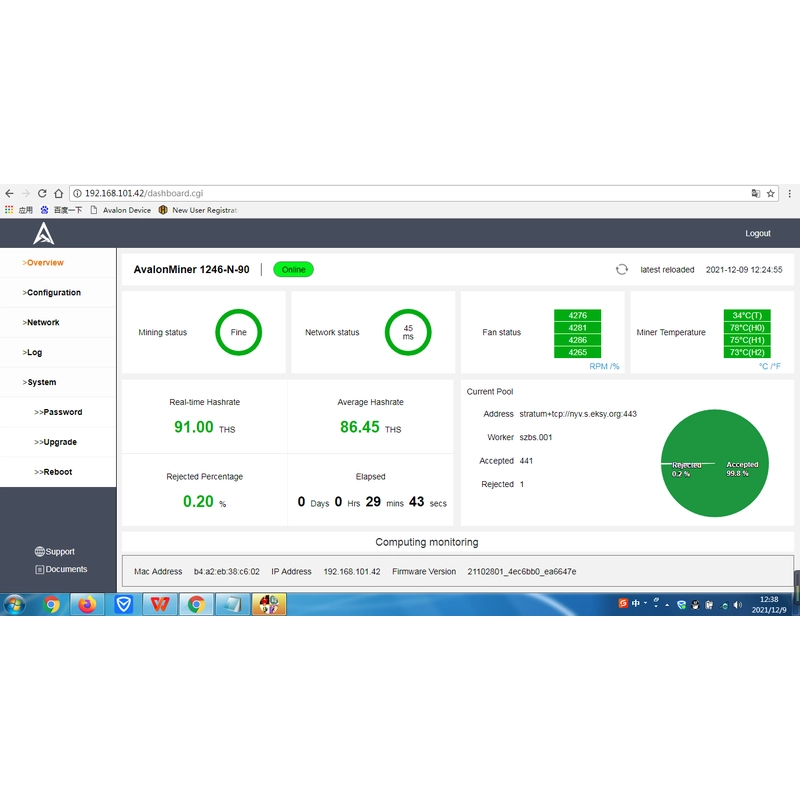This screenshot has height=800, width=800.
Task: Open the Configuration menu item
Action: click(x=52, y=292)
